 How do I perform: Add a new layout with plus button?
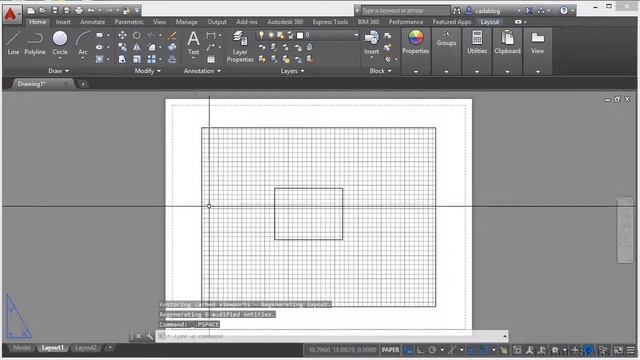[x=109, y=348]
